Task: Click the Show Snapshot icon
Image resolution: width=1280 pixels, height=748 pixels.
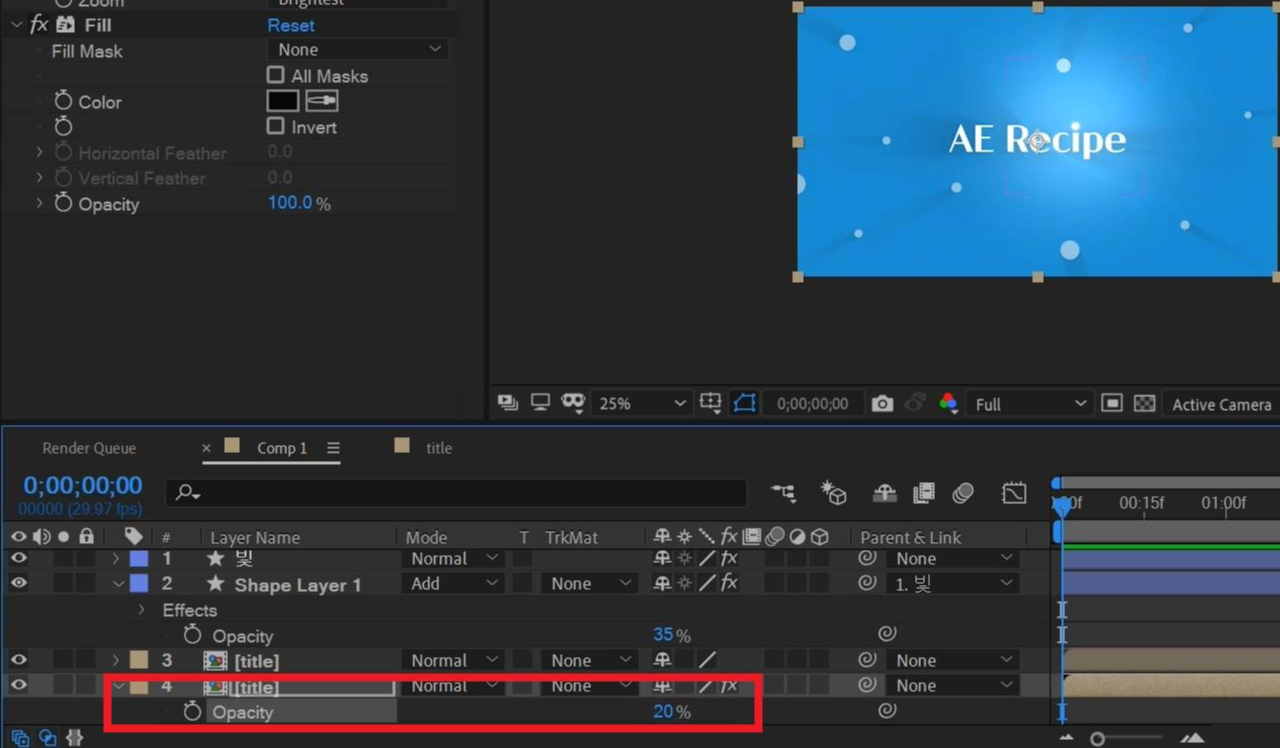Action: (914, 404)
